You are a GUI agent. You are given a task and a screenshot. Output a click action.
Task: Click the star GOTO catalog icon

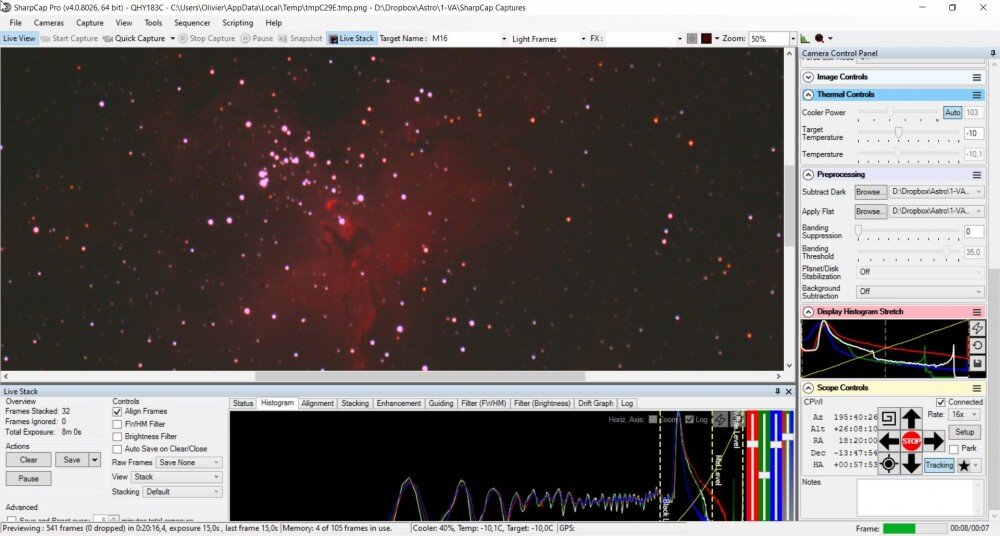(x=964, y=466)
